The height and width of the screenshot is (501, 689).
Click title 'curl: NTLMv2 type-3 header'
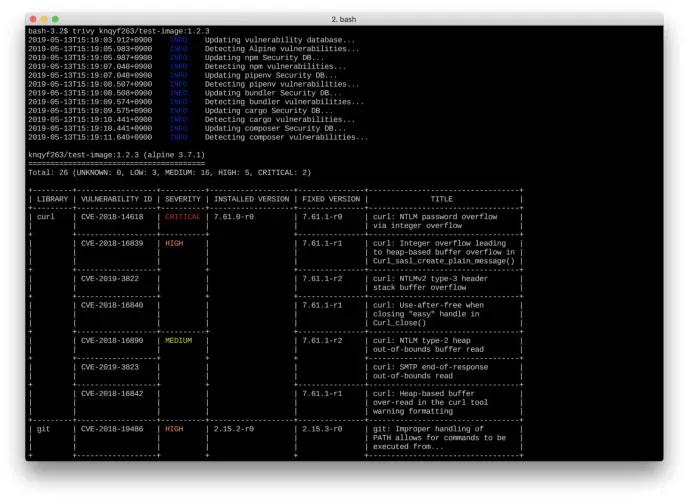coord(431,279)
